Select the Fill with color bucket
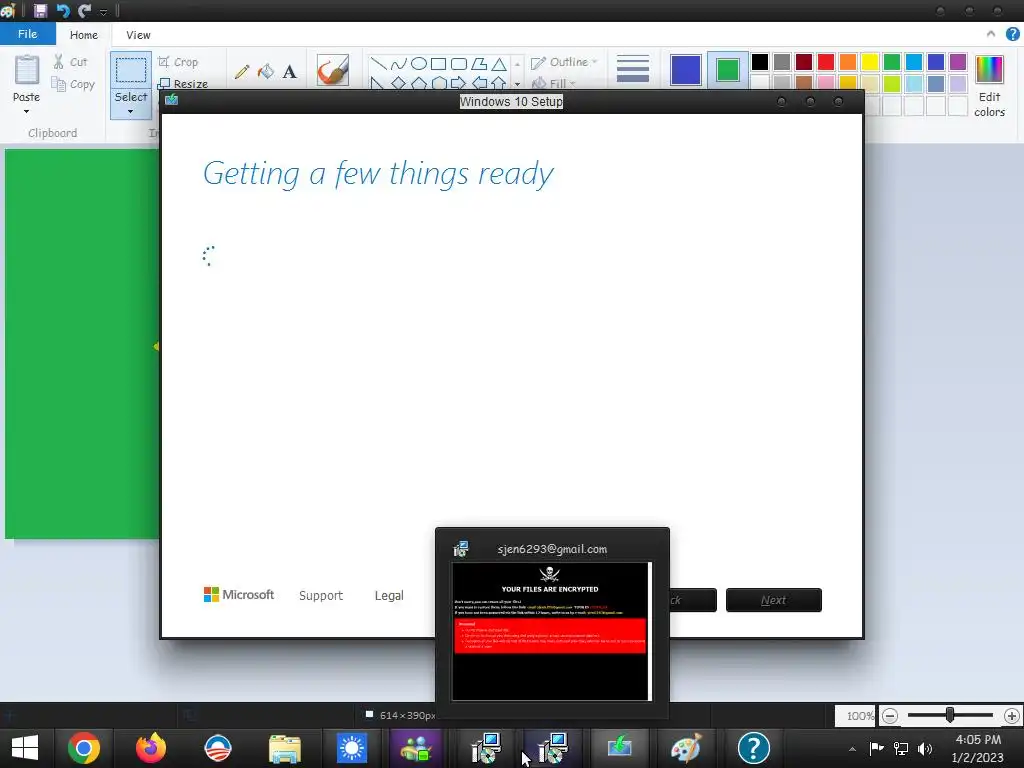This screenshot has height=768, width=1024. [266, 71]
